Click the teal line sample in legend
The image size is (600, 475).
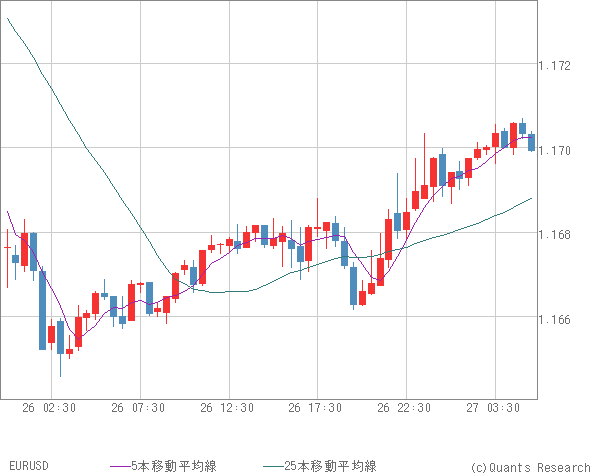click(x=274, y=466)
